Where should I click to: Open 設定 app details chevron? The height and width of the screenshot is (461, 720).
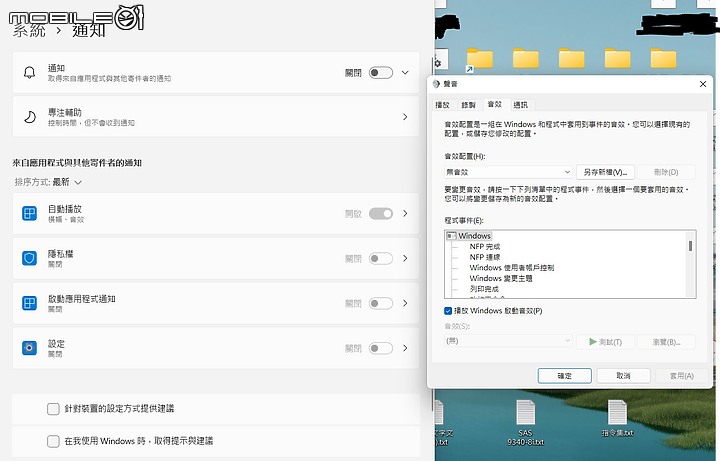pos(405,349)
